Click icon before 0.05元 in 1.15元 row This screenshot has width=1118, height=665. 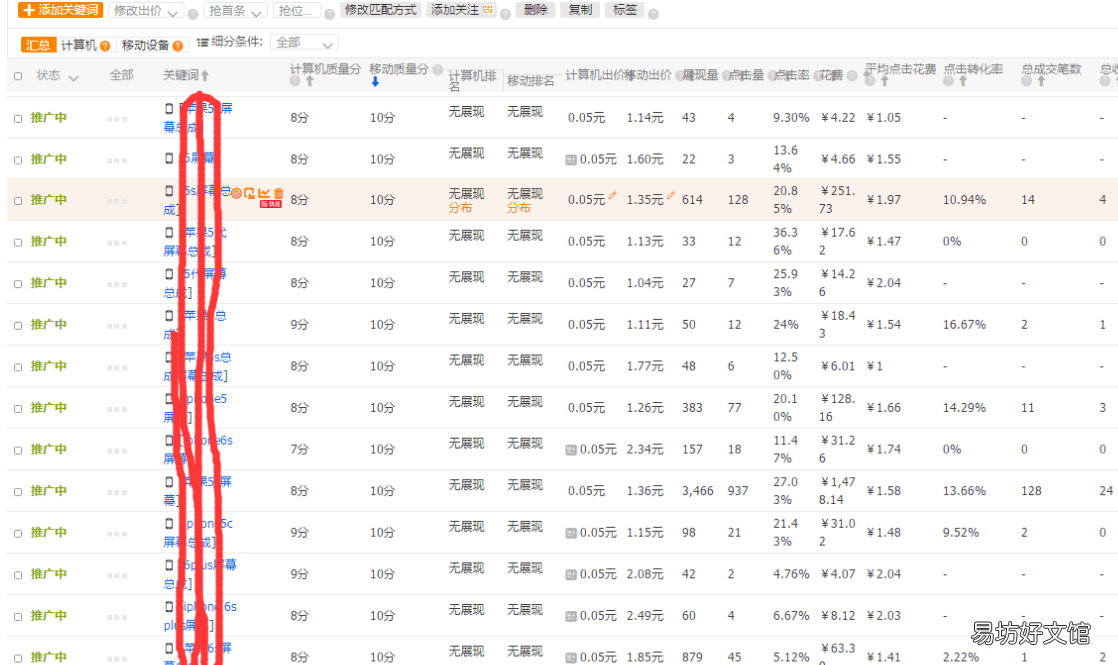coord(571,533)
